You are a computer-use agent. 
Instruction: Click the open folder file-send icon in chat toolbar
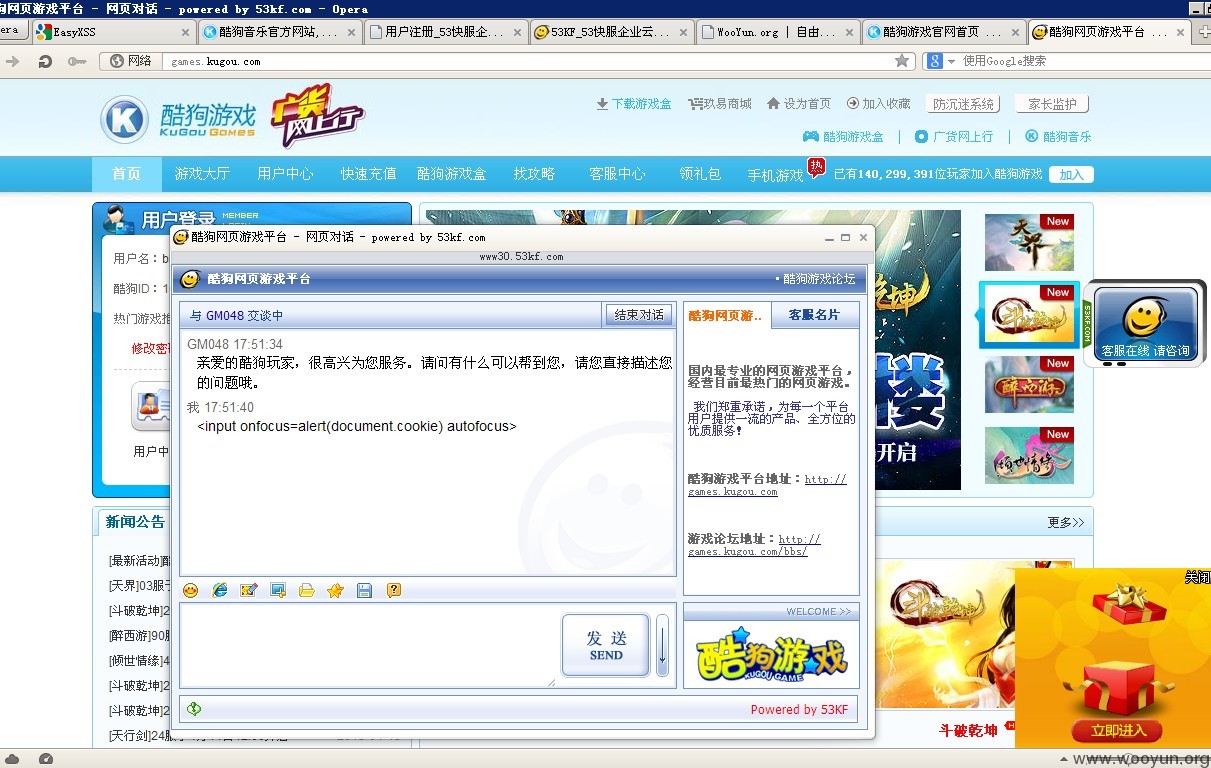[x=307, y=590]
